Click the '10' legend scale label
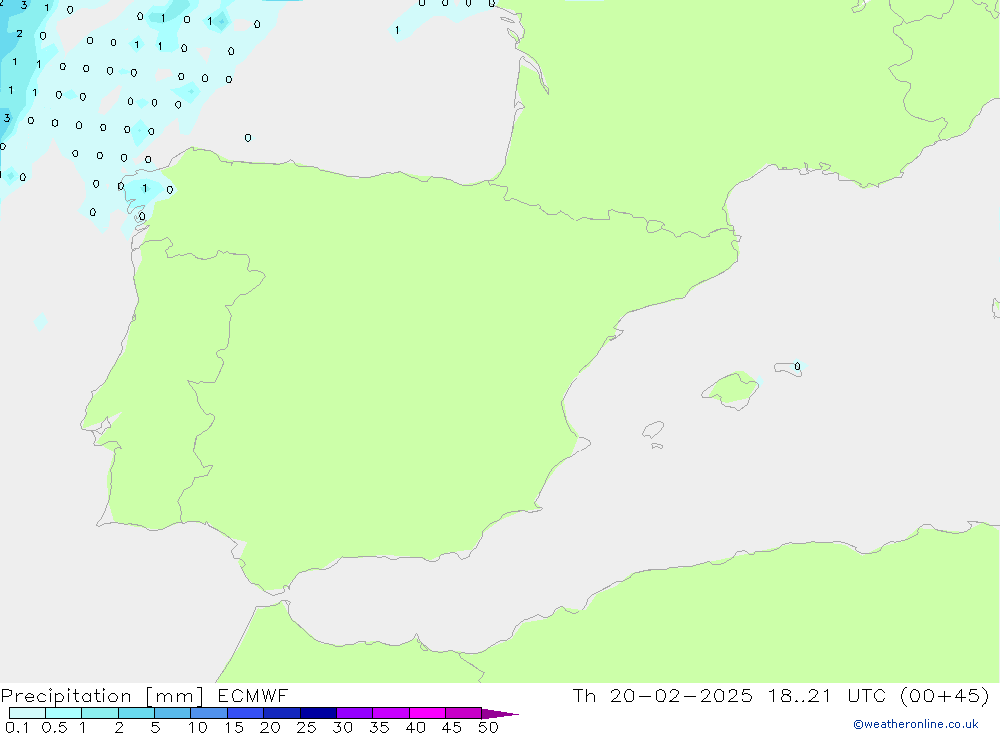Image resolution: width=1000 pixels, height=733 pixels. pos(198,727)
